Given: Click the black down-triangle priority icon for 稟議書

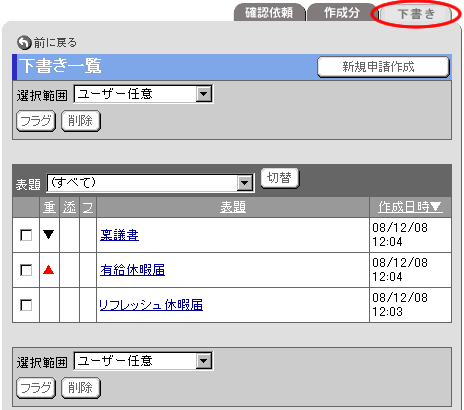Looking at the screenshot, I should [x=49, y=235].
